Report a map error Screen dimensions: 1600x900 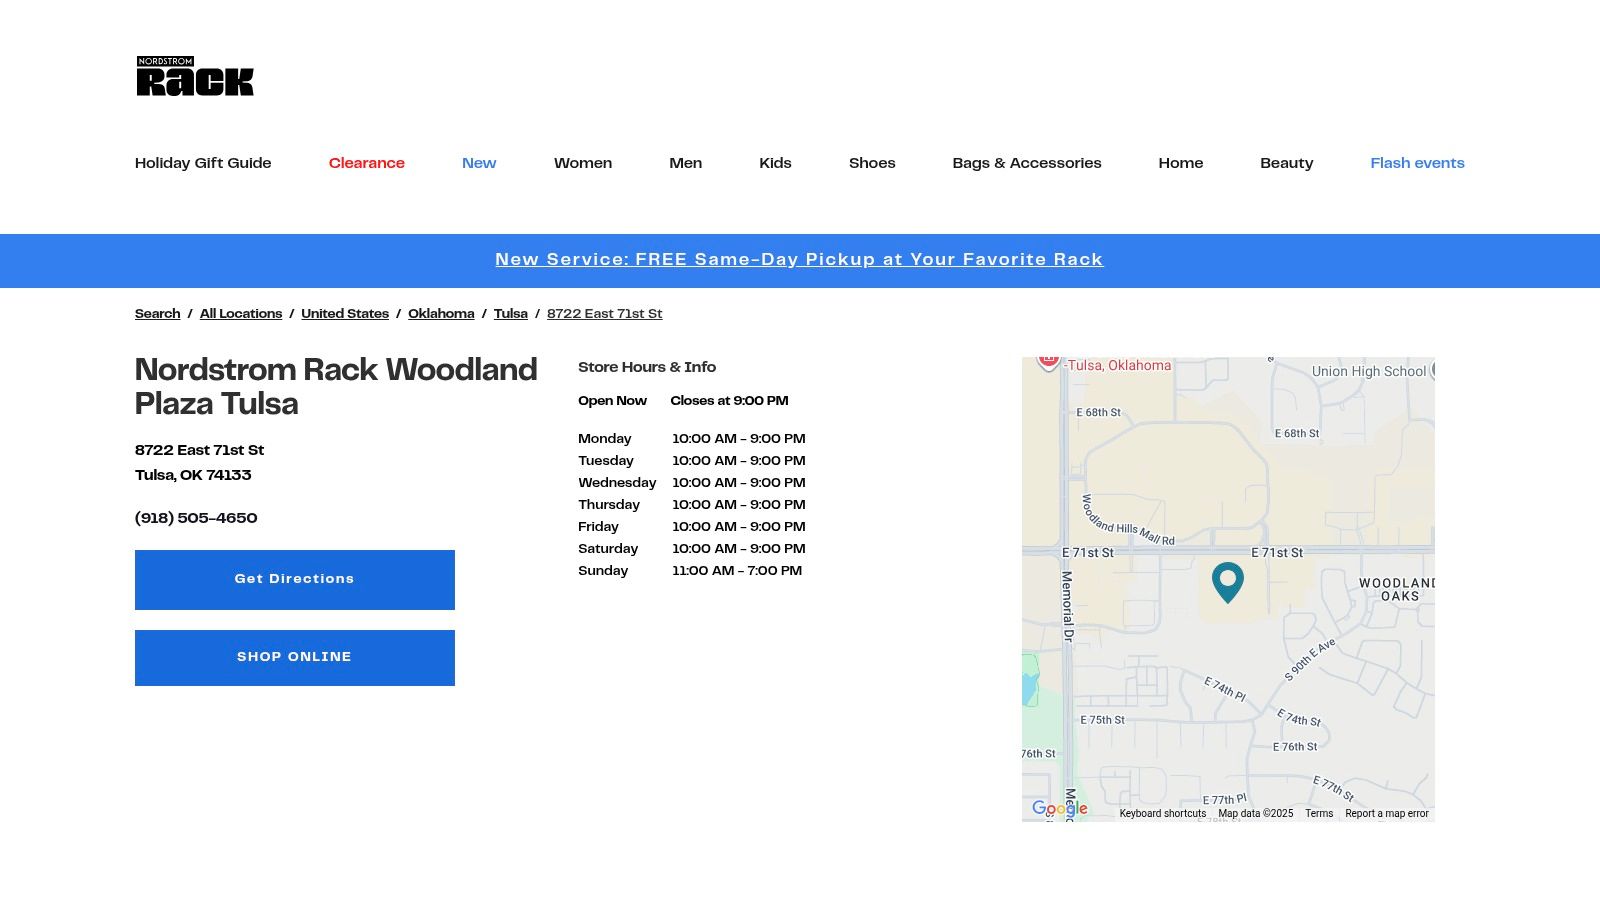[1388, 813]
